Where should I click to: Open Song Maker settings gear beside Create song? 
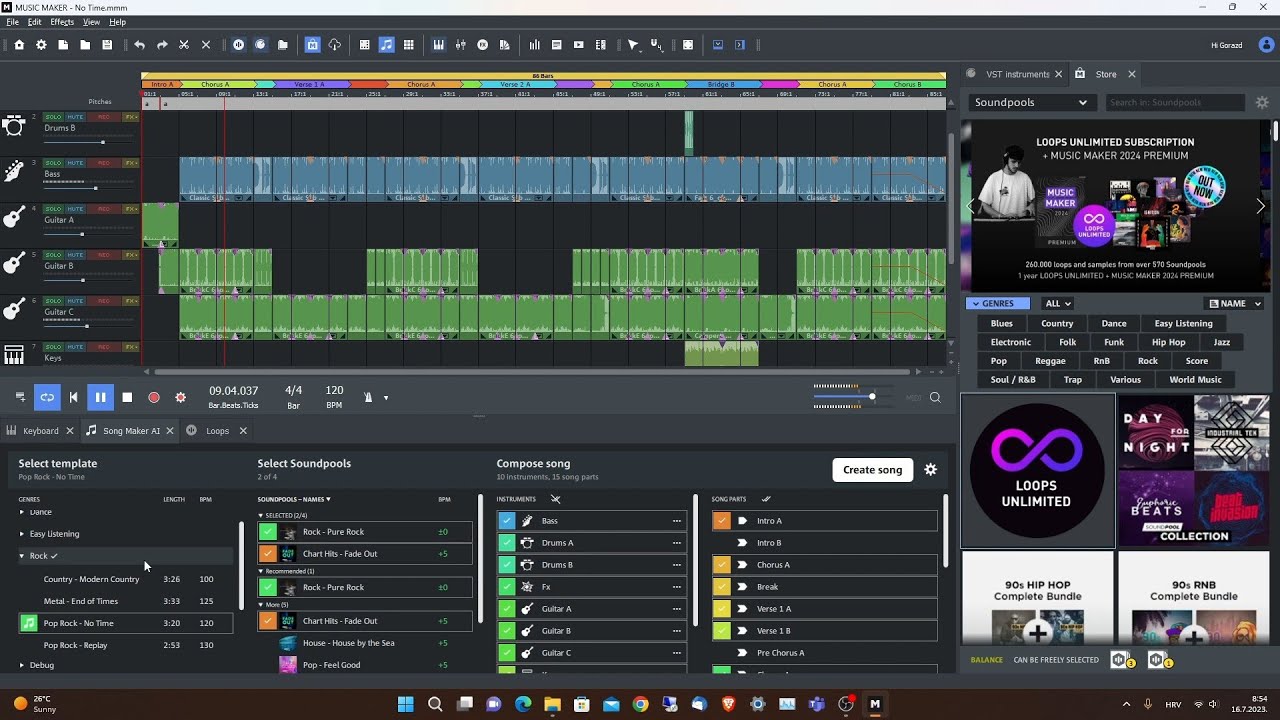pos(930,470)
